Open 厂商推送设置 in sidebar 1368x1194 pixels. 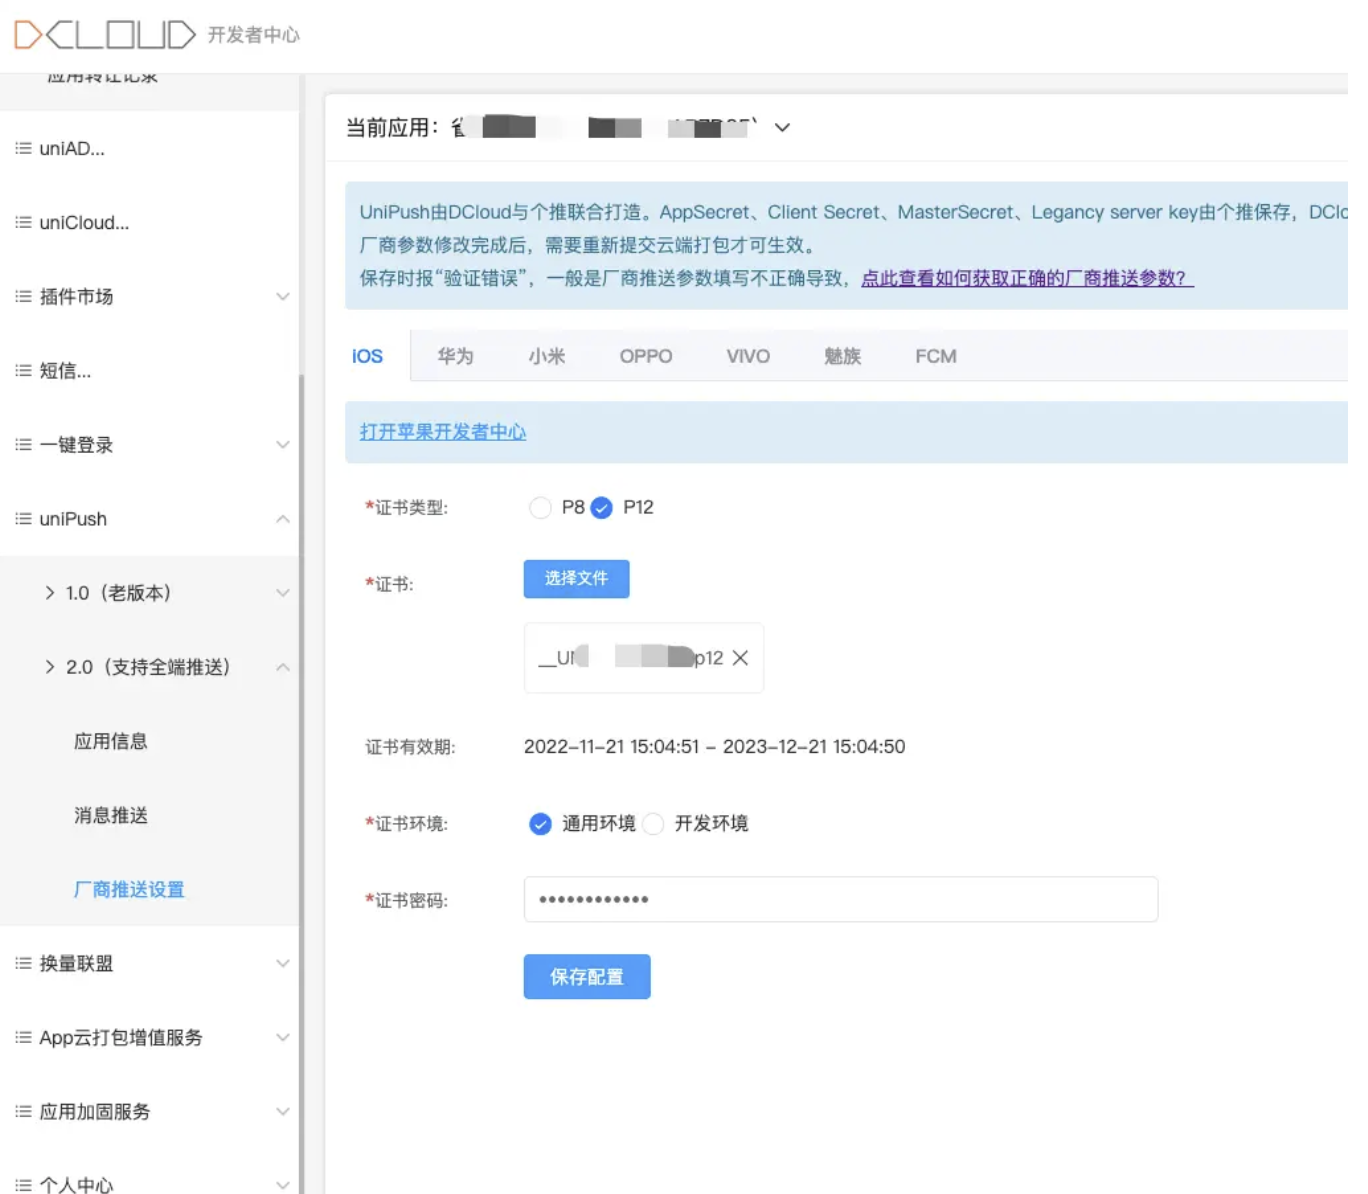point(129,889)
